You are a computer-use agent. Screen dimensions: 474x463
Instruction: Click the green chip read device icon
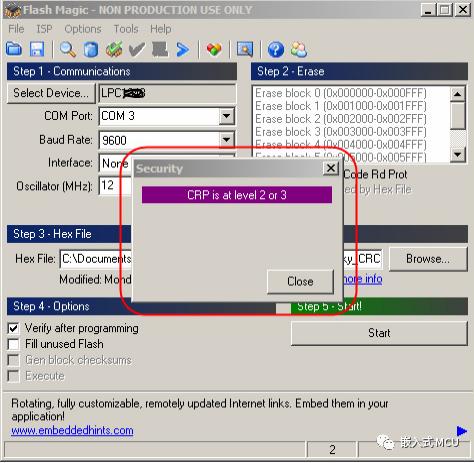(x=114, y=49)
